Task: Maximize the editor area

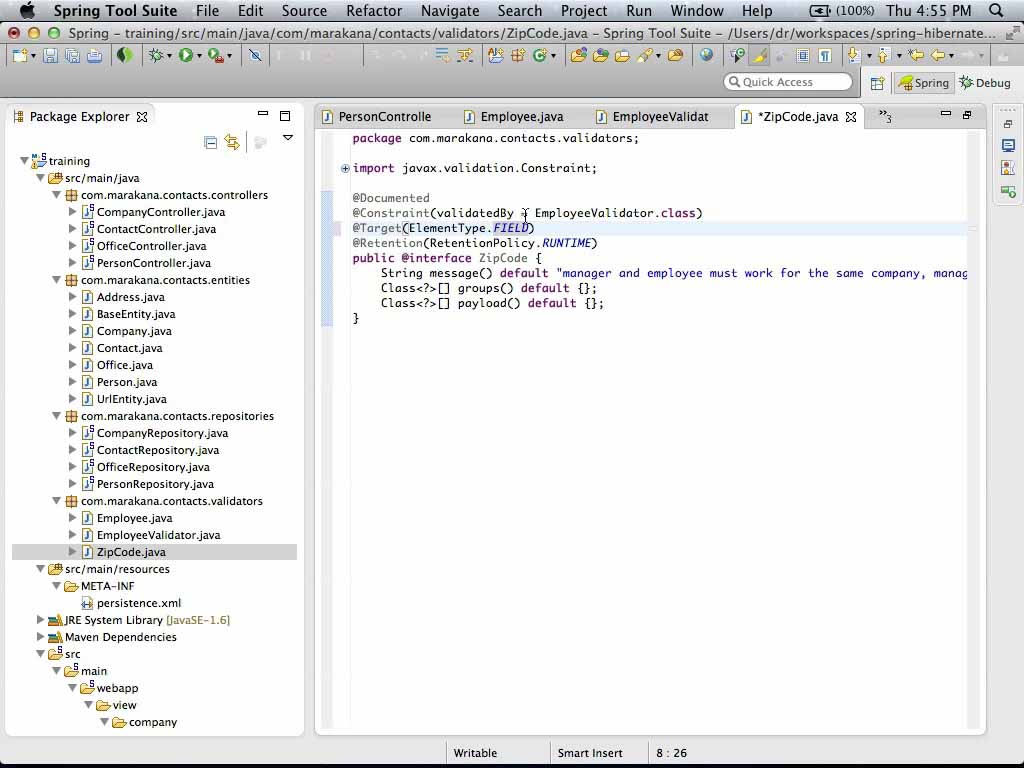Action: coord(967,115)
